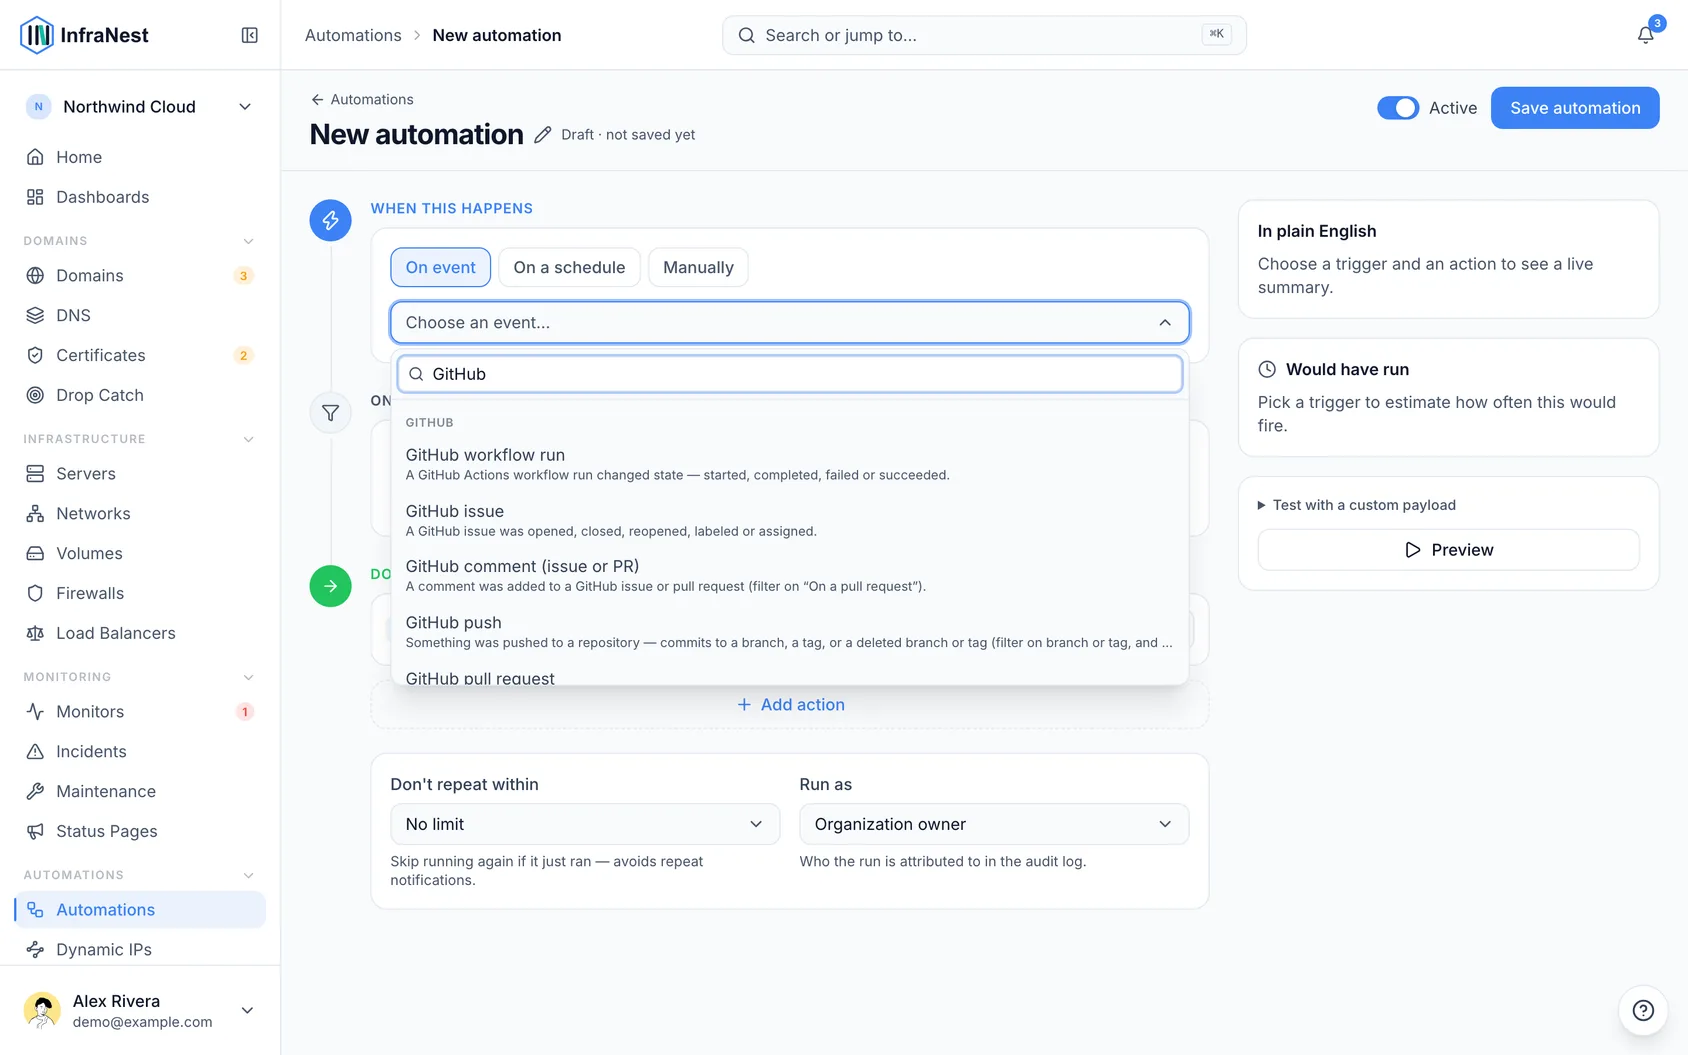
Task: Select the On event trigger tab
Action: (440, 267)
